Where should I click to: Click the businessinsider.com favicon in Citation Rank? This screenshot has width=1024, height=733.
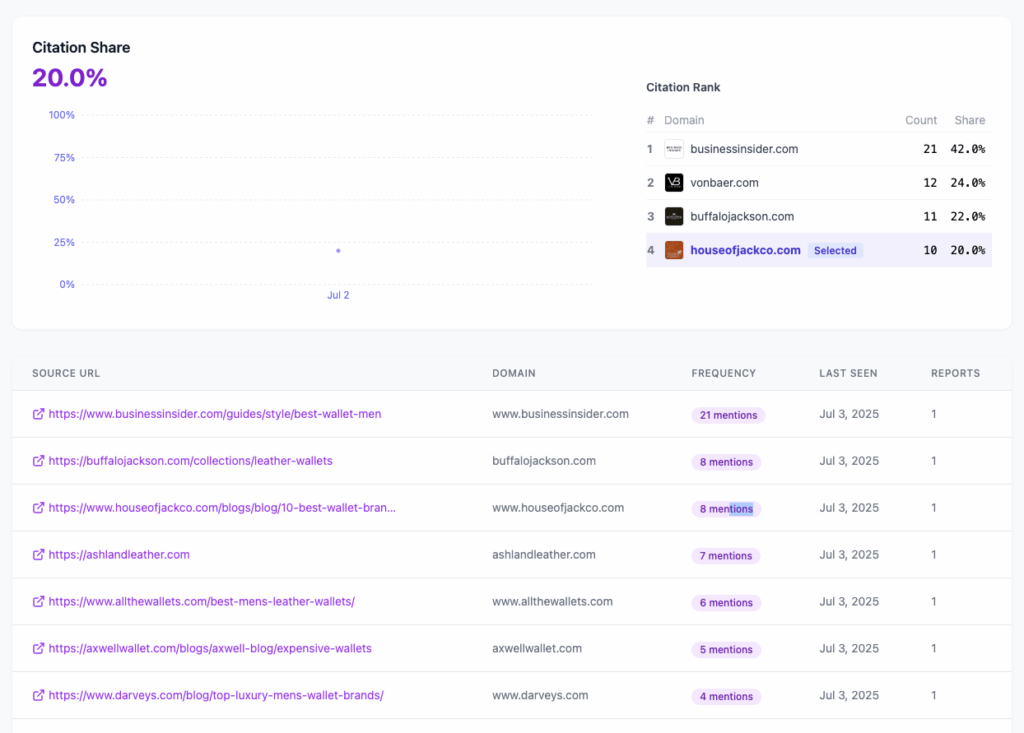click(x=674, y=149)
